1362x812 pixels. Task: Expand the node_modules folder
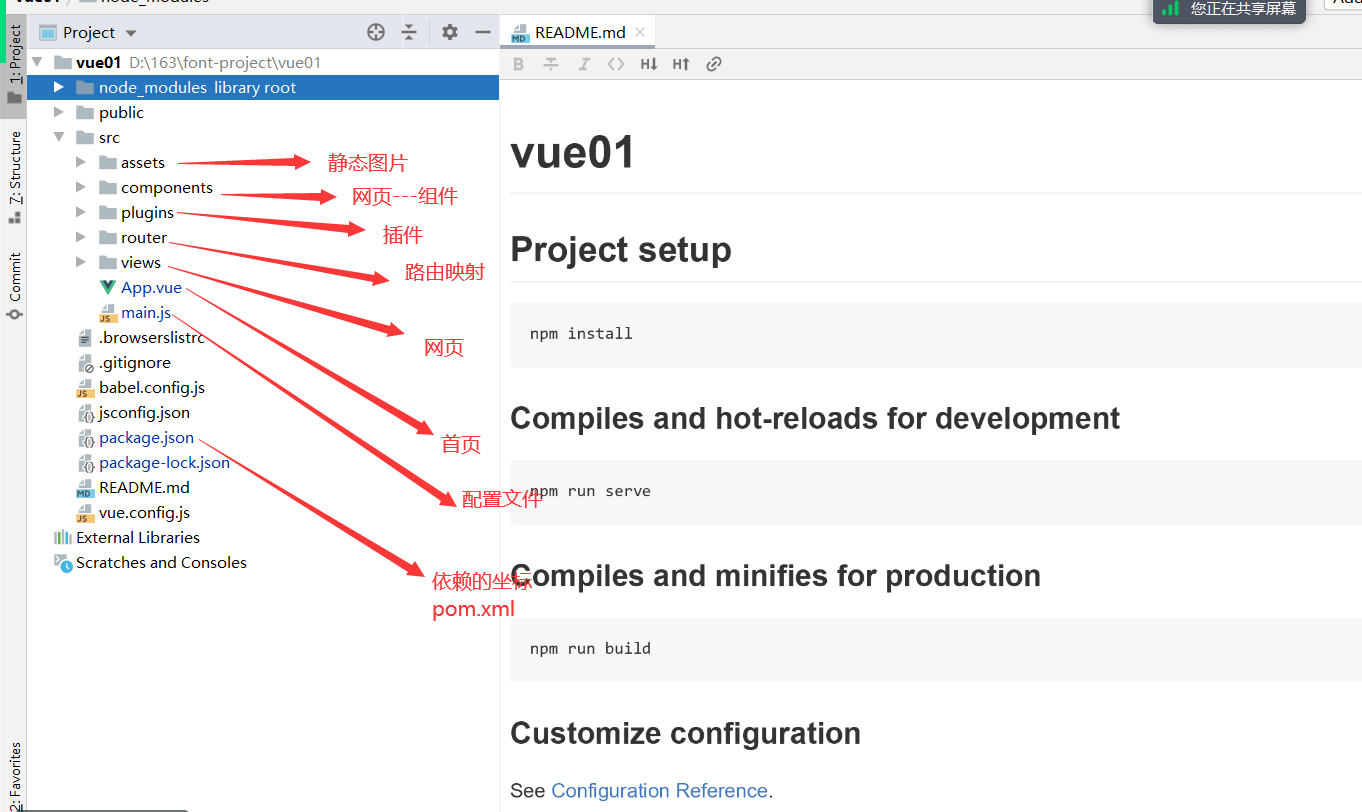pyautogui.click(x=59, y=88)
